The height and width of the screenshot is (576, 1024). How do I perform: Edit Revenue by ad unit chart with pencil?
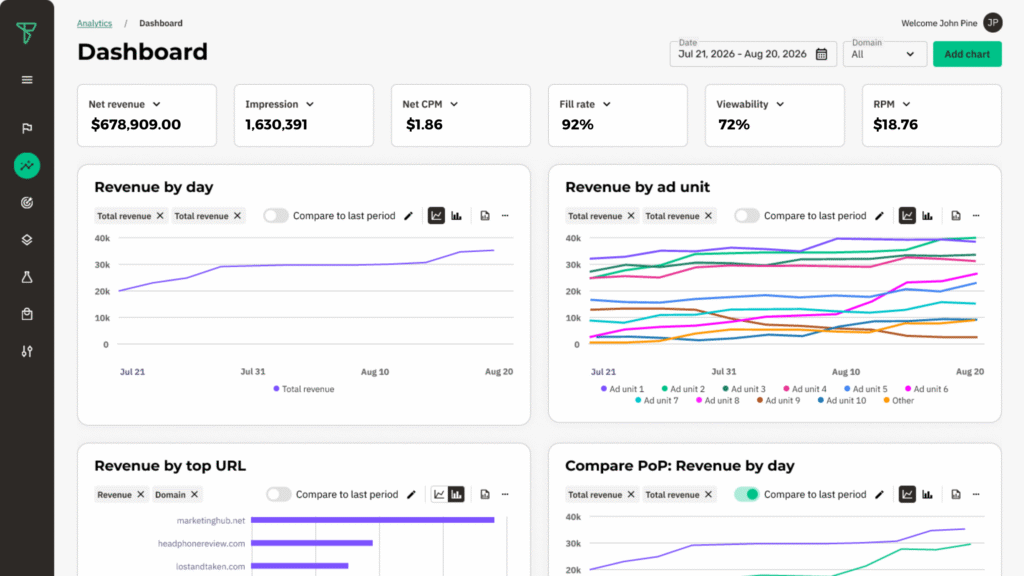[x=879, y=215]
